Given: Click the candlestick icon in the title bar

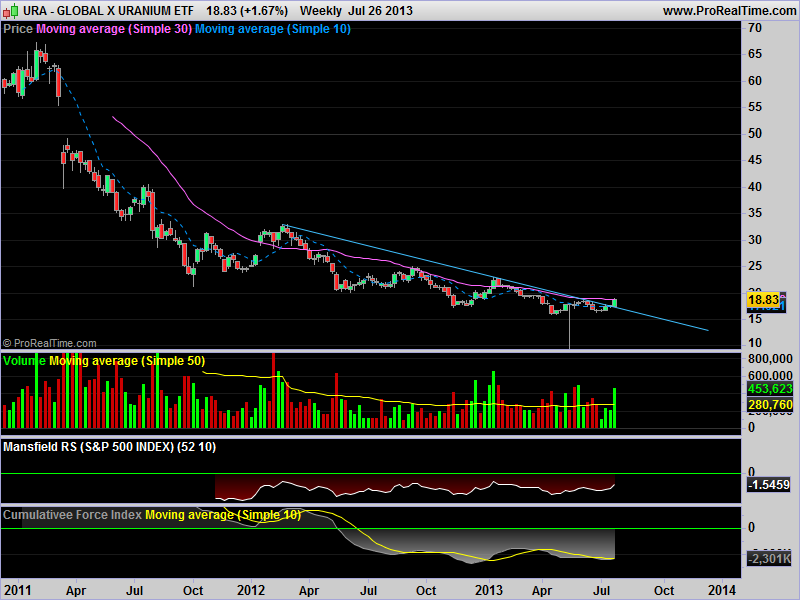Looking at the screenshot, I should [x=9, y=10].
